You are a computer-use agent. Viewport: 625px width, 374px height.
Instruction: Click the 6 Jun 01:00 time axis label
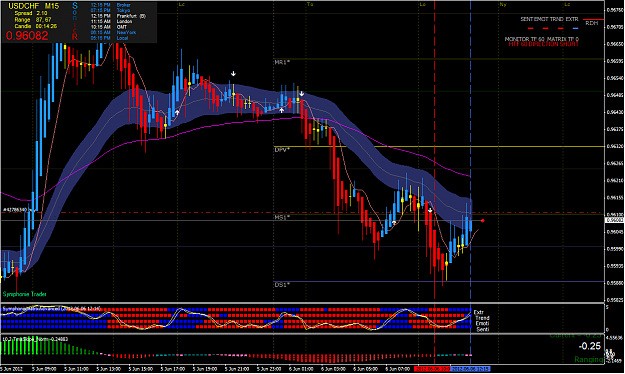coord(301,369)
